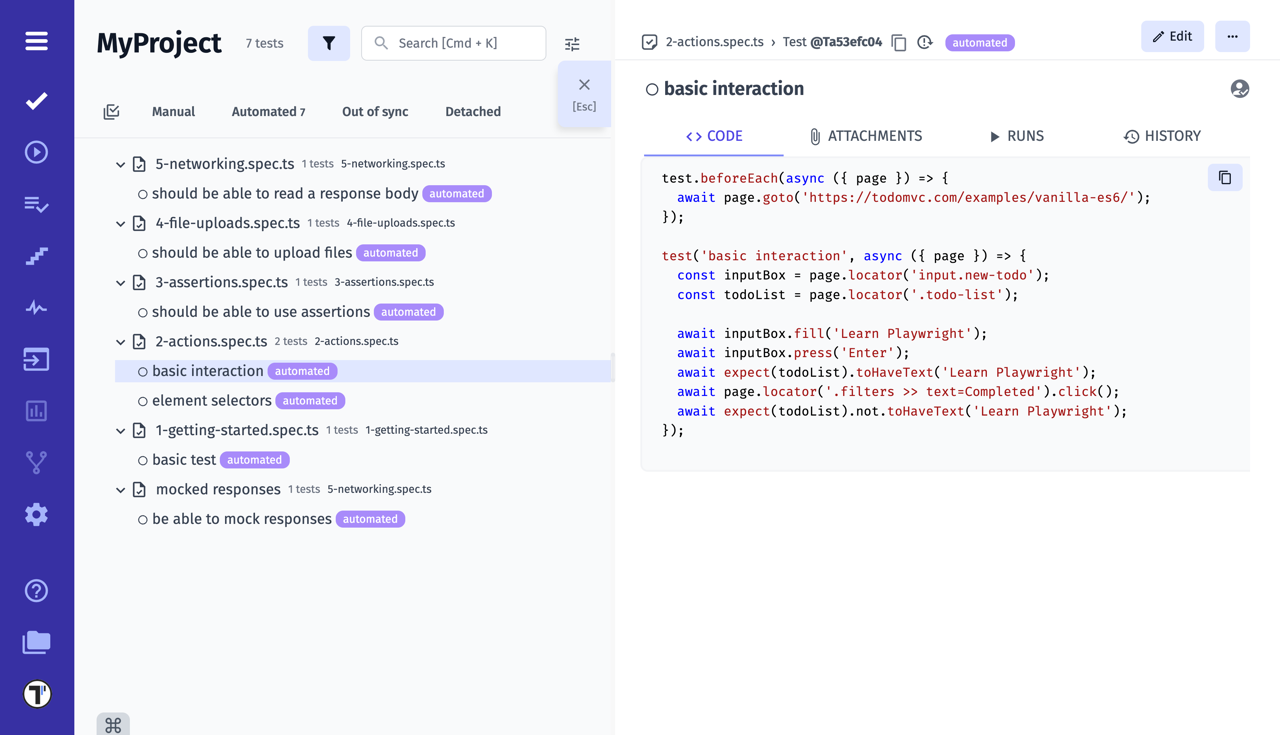Open the Analytics pulse icon in sidebar
The height and width of the screenshot is (735, 1280).
[36, 307]
